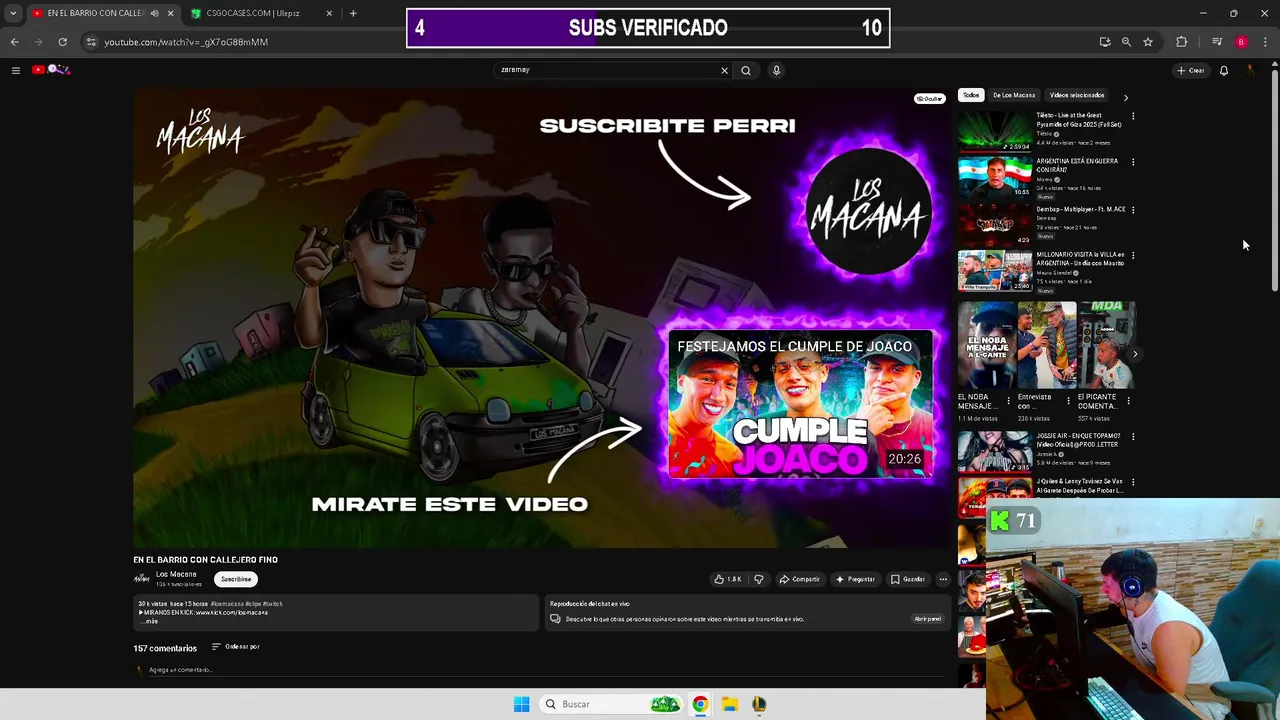Click Suscribite Los Macana end-screen circle
This screenshot has width=1280, height=720.
868,211
